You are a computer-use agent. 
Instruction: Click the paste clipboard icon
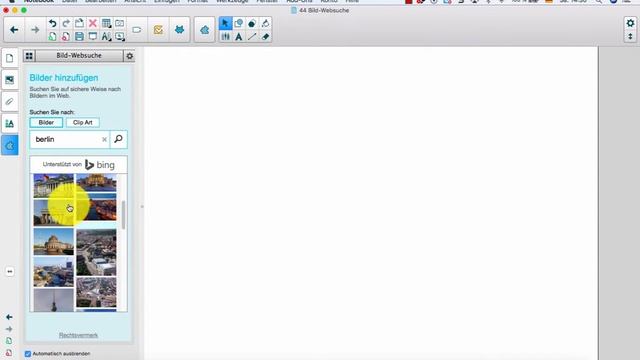[79, 23]
